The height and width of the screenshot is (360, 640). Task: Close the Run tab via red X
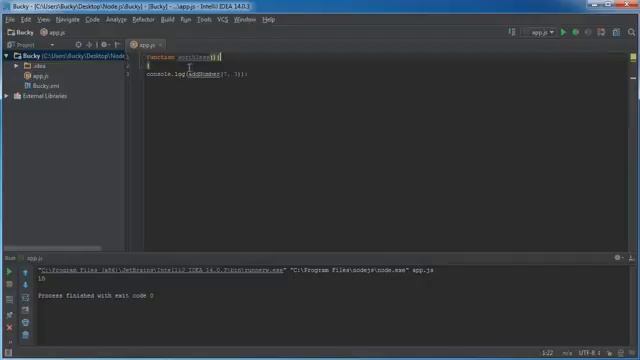tap(9, 327)
